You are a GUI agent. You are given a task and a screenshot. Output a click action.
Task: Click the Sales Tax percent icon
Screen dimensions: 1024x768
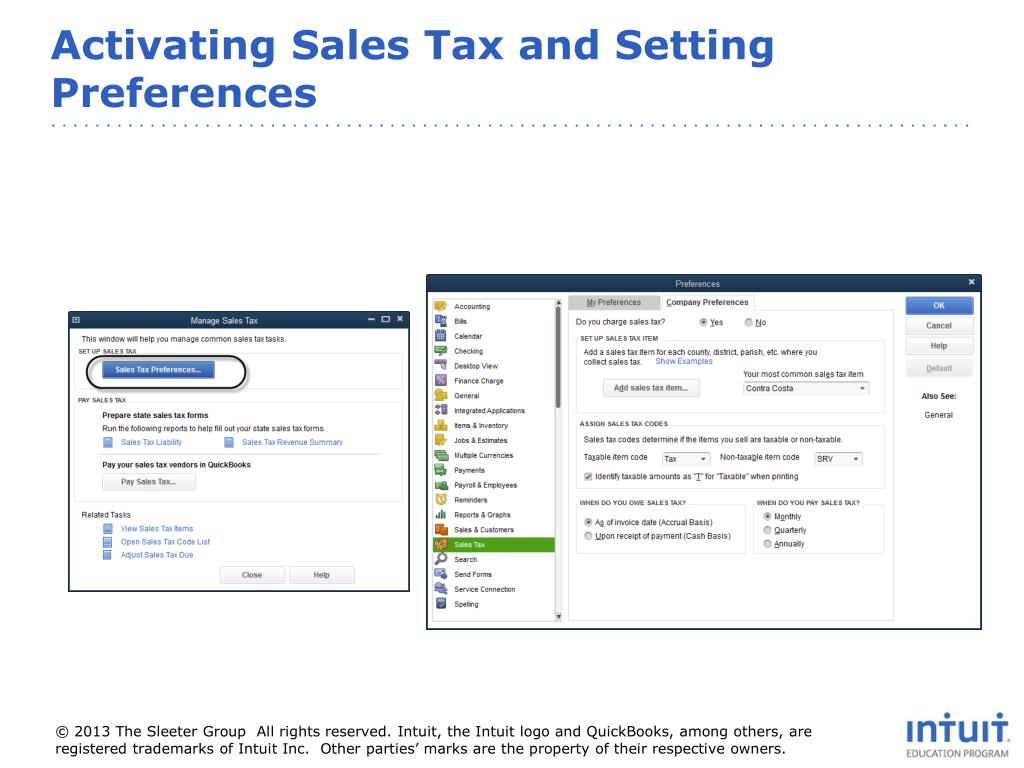click(x=441, y=545)
